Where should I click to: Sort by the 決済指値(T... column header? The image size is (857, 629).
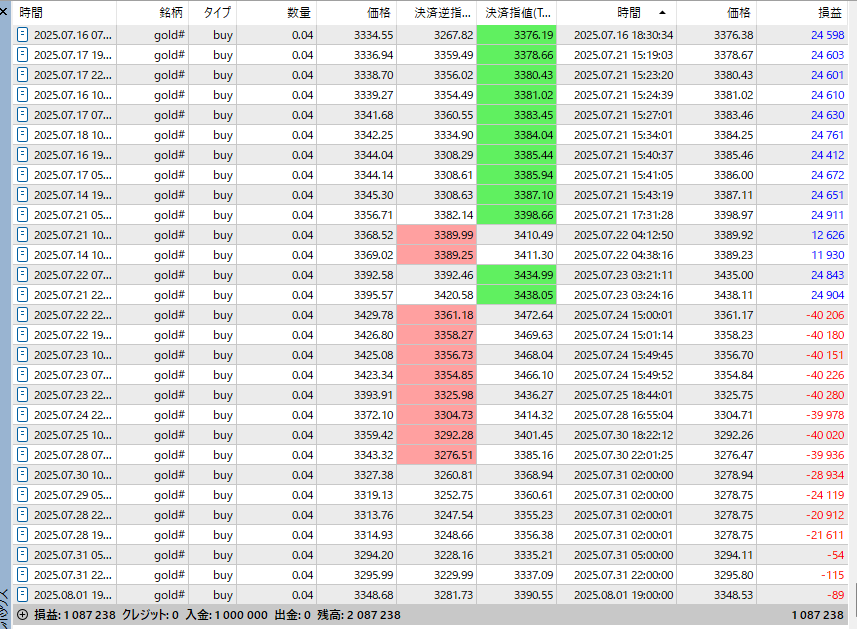coord(518,13)
